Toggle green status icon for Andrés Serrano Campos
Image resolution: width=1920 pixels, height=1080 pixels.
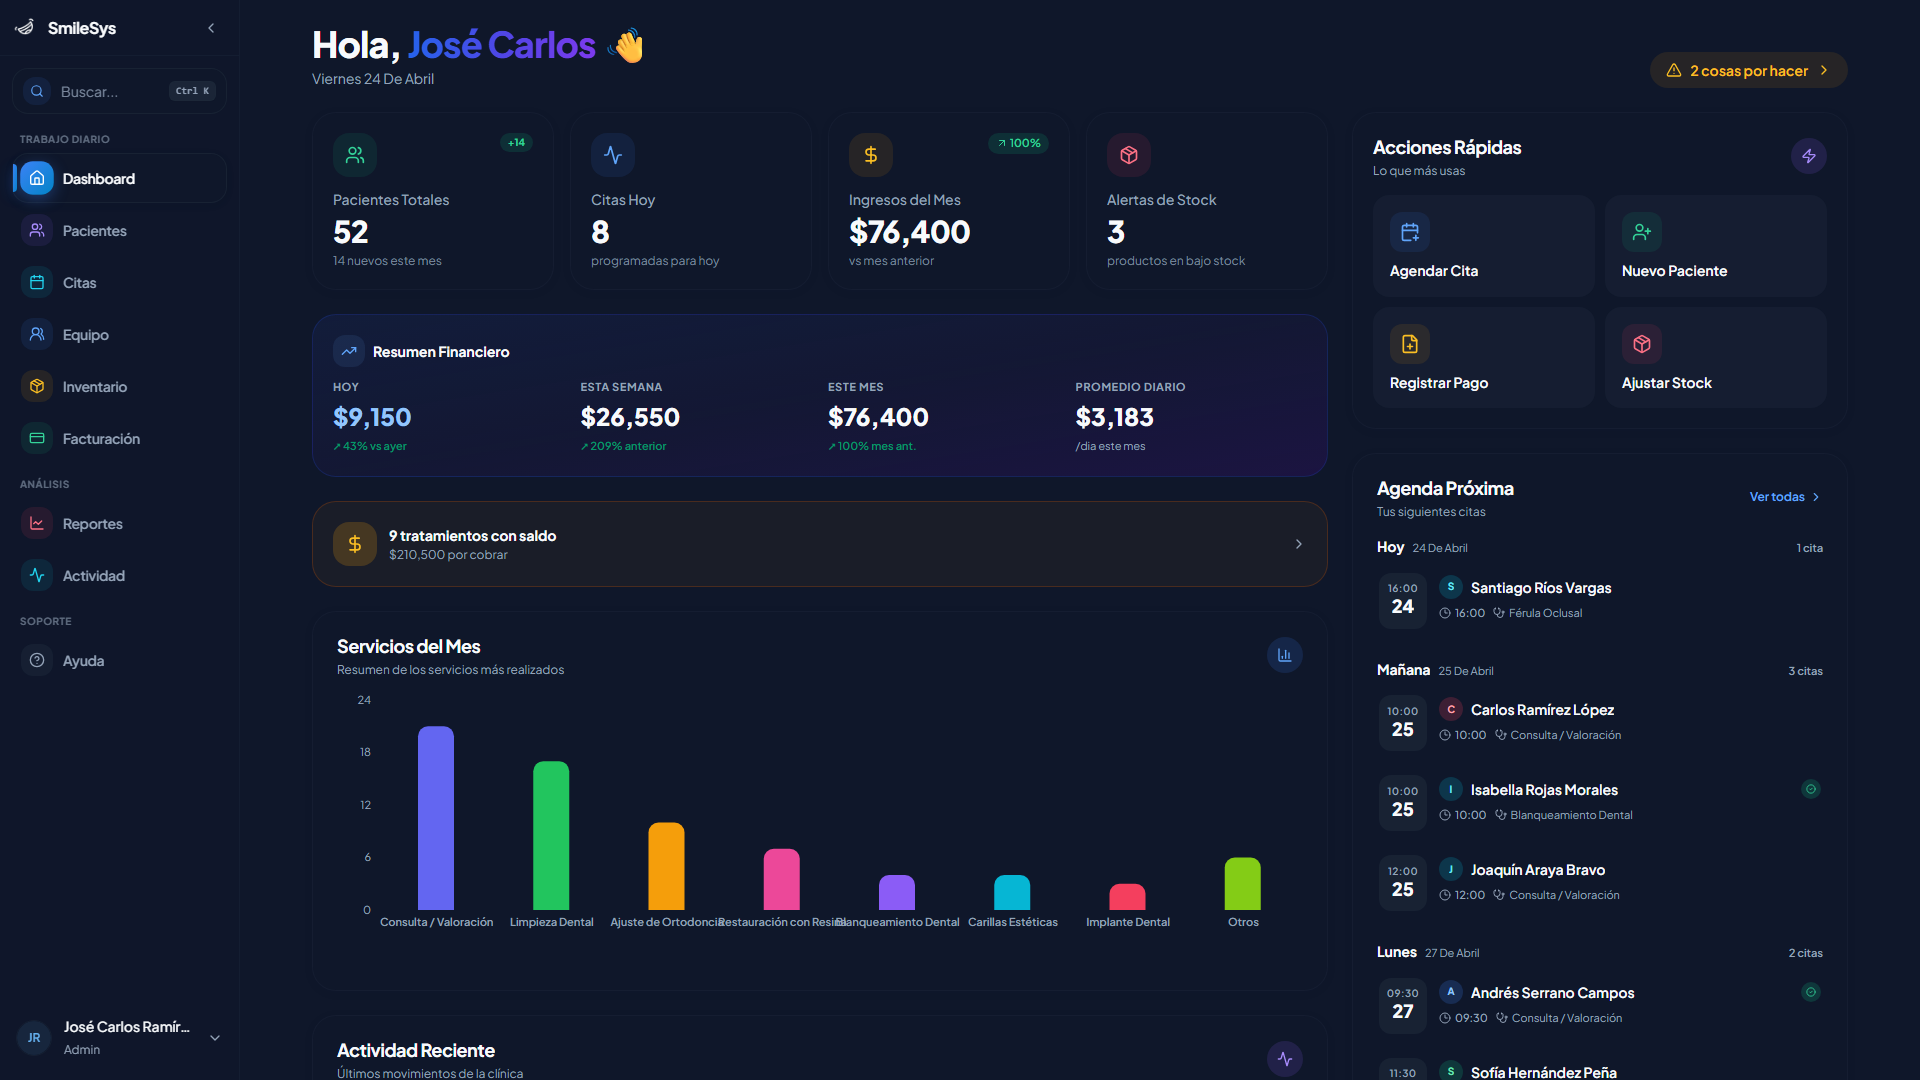1810,992
